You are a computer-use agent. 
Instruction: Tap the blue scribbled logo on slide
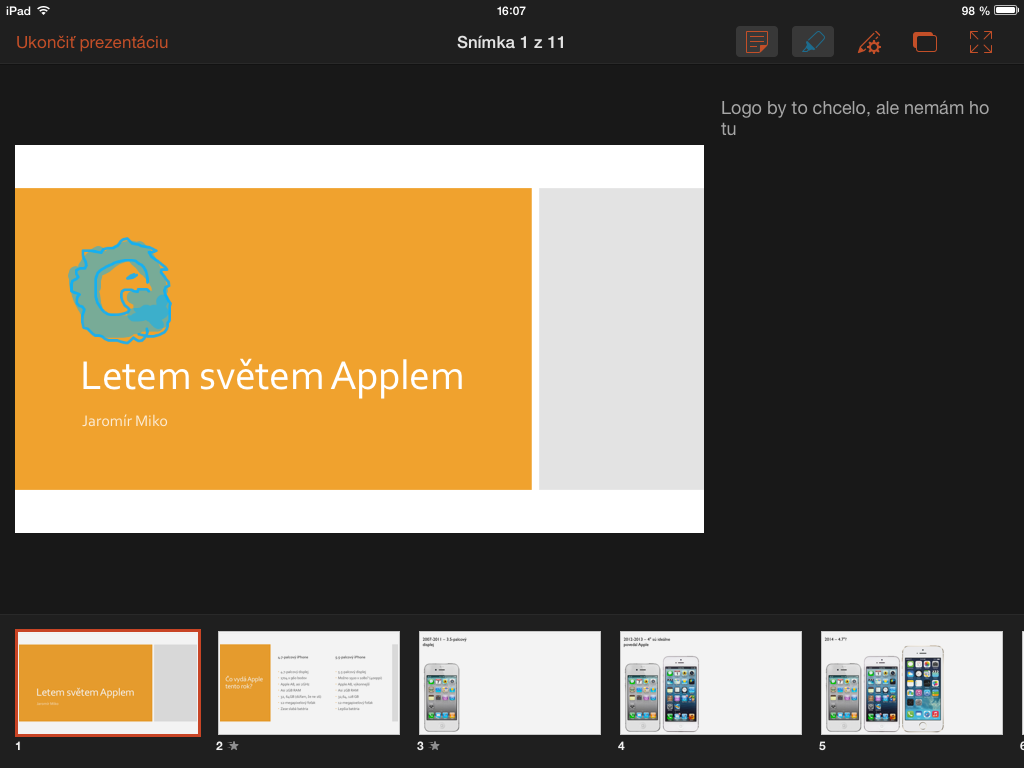(x=119, y=287)
